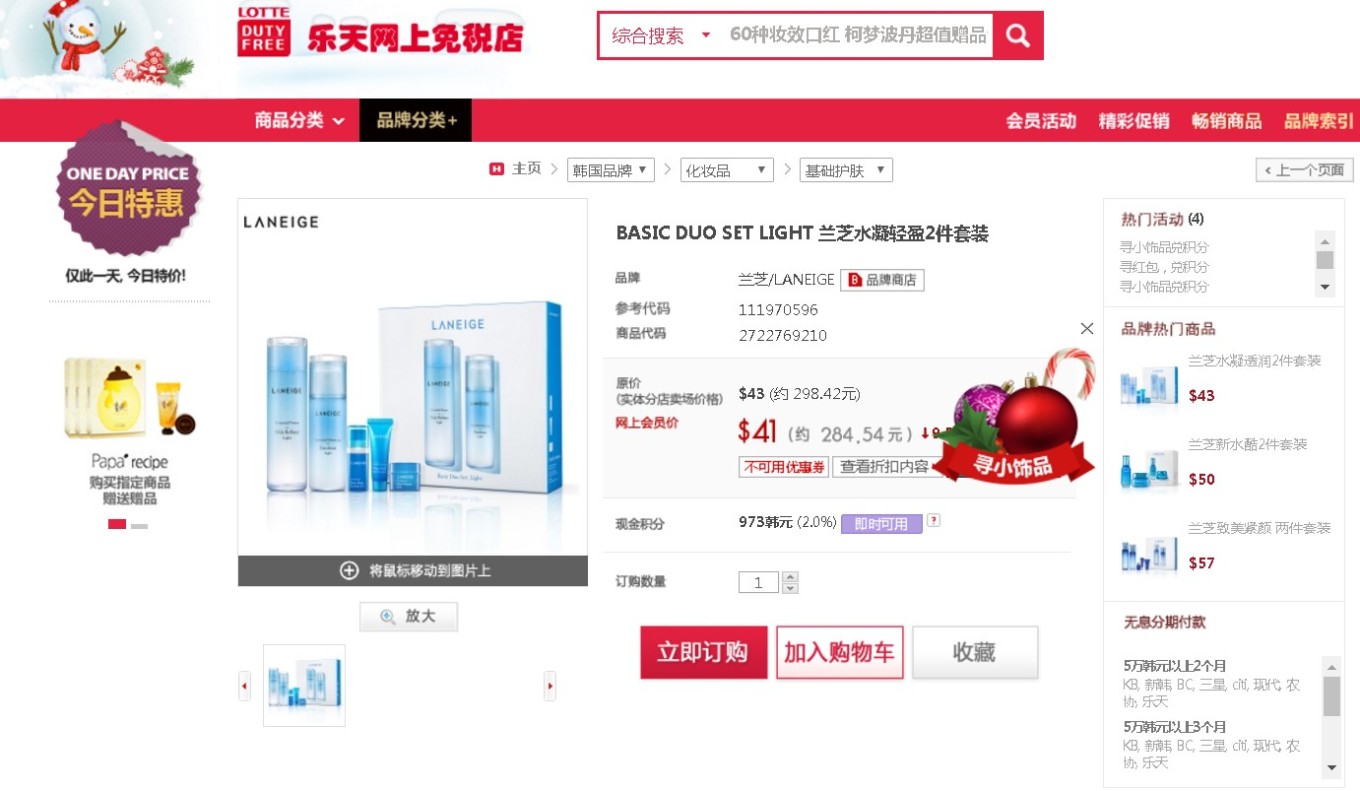The width and height of the screenshot is (1360, 791).
Task: Open the 品牌分类+ menu tab
Action: [416, 120]
